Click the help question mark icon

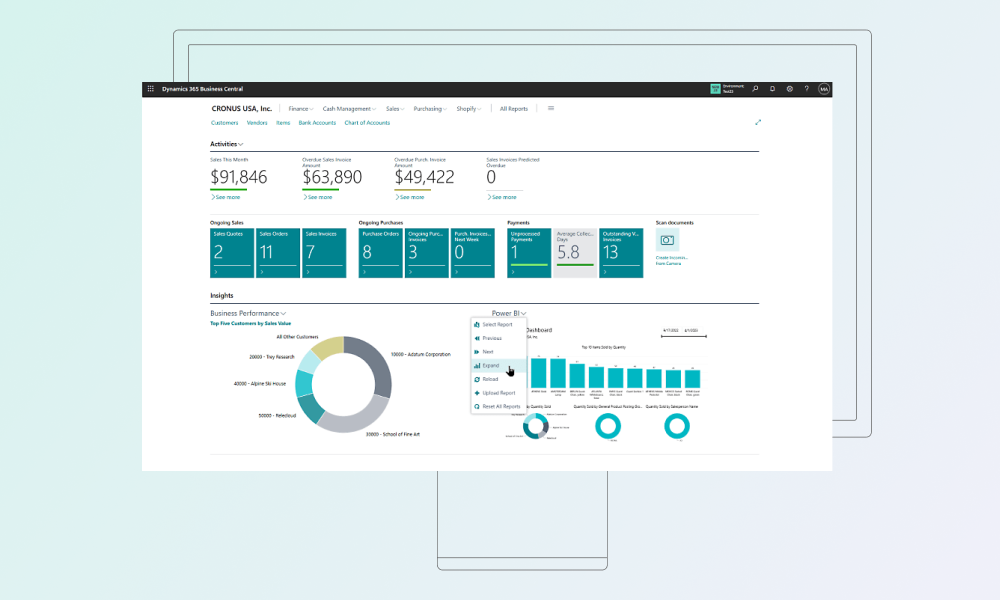806,89
